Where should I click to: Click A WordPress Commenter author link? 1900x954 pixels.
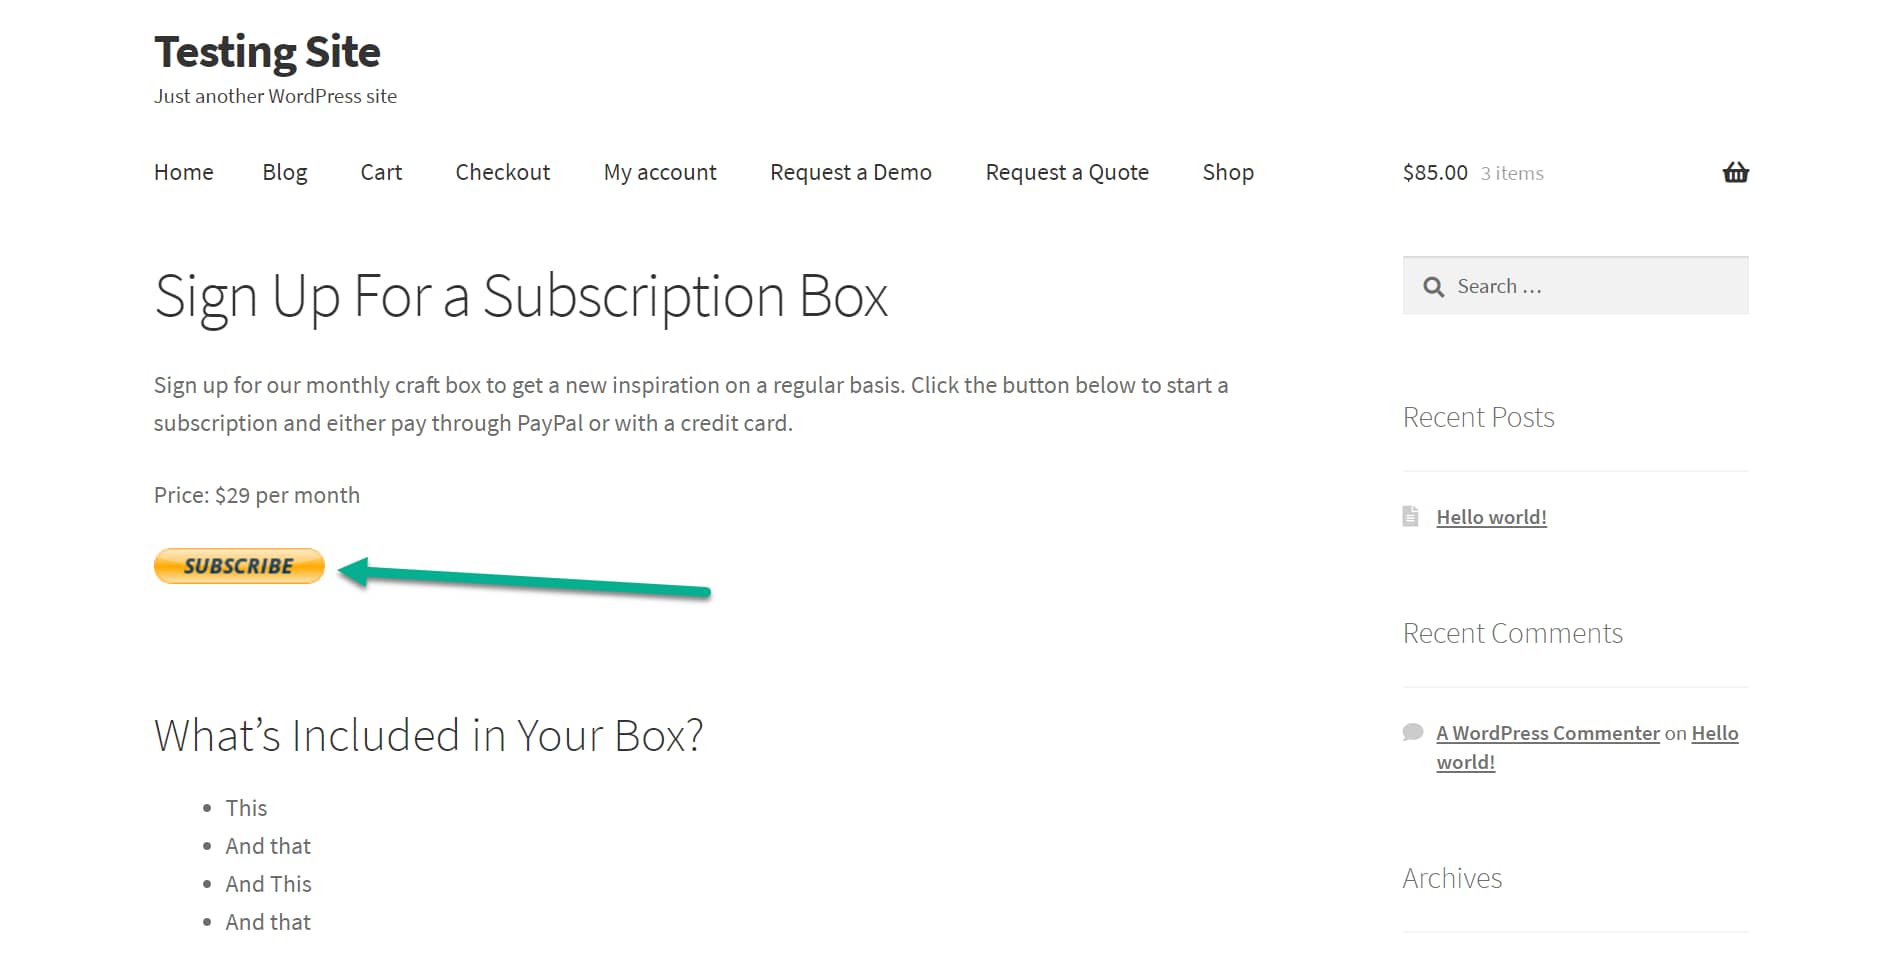click(1547, 733)
